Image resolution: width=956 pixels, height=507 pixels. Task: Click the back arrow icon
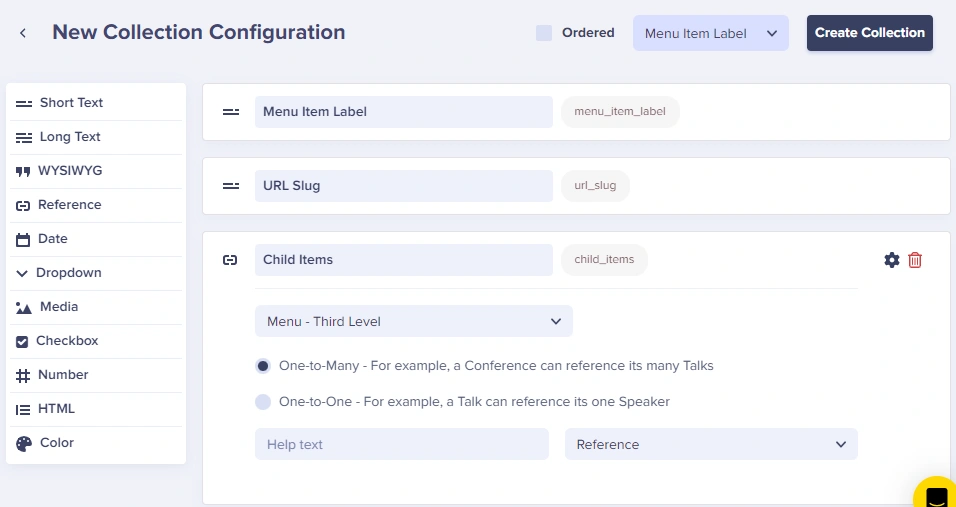tap(23, 33)
